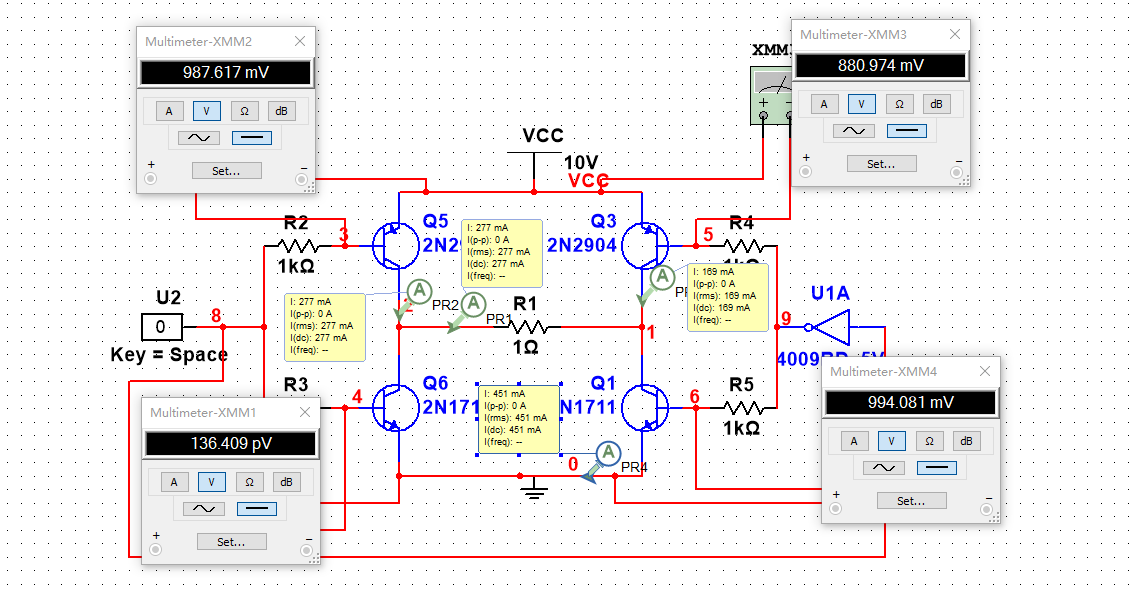Click the 994.081 mV display in XMM4
Image resolution: width=1130 pixels, height=594 pixels.
tap(911, 402)
